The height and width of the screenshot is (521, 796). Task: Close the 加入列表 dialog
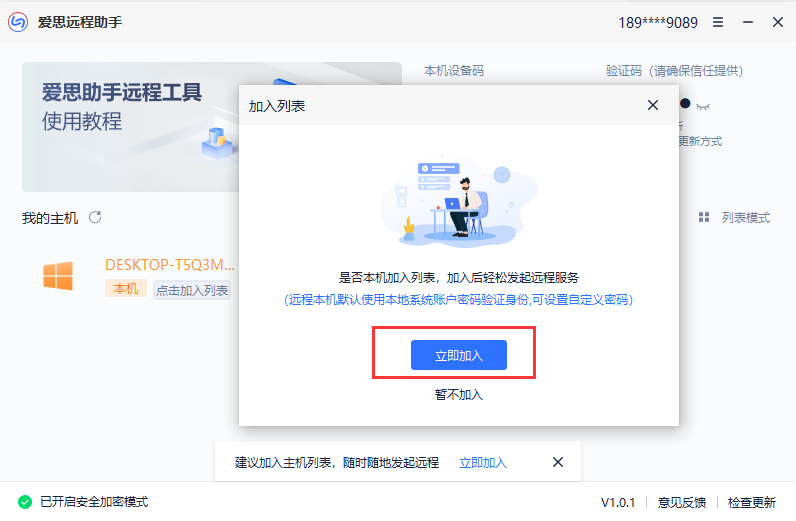click(x=653, y=105)
